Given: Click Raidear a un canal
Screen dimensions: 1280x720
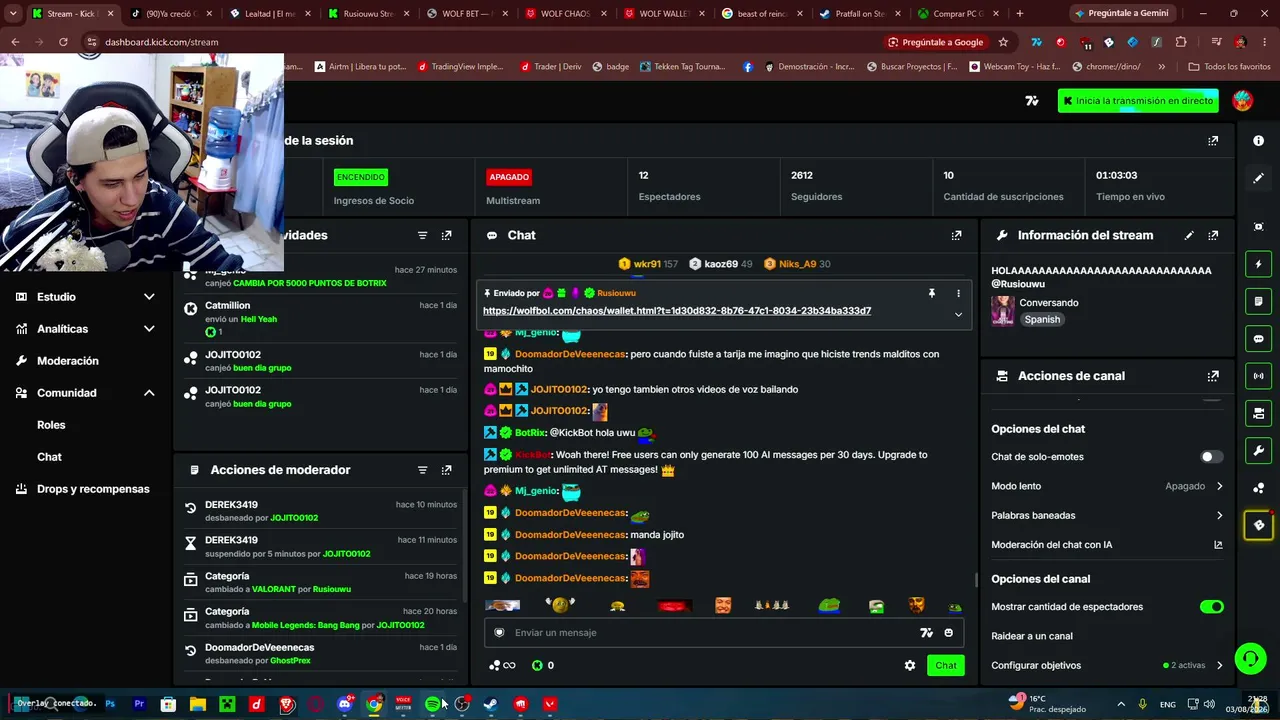Looking at the screenshot, I should coord(1032,636).
